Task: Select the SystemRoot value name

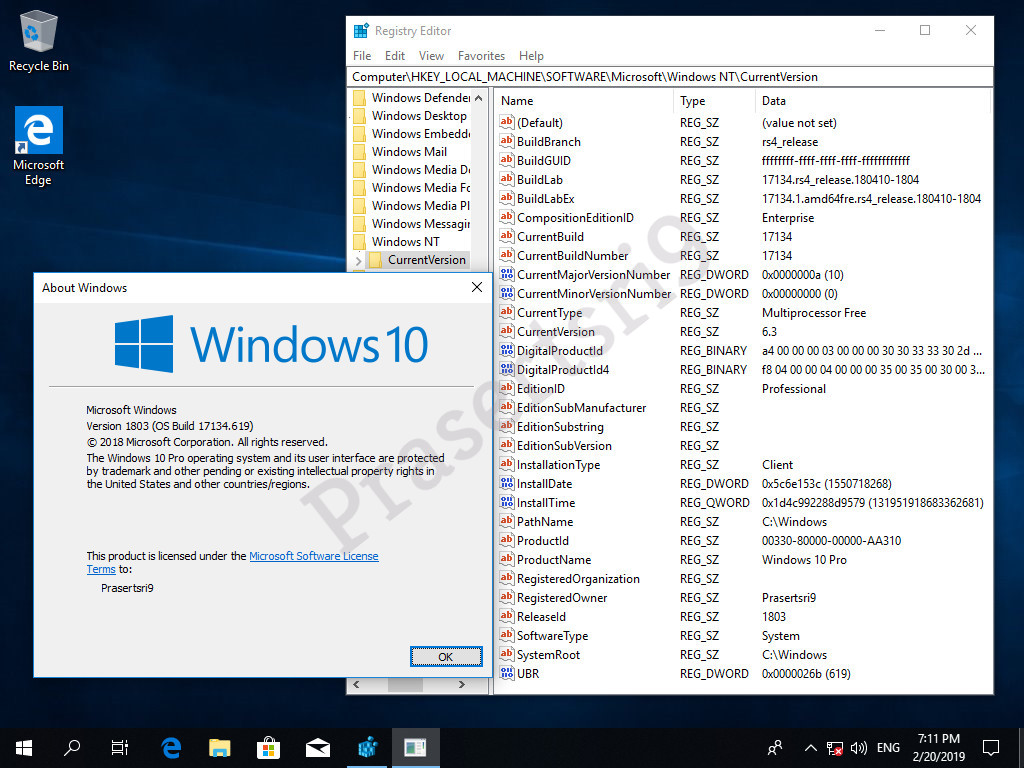Action: tap(549, 654)
